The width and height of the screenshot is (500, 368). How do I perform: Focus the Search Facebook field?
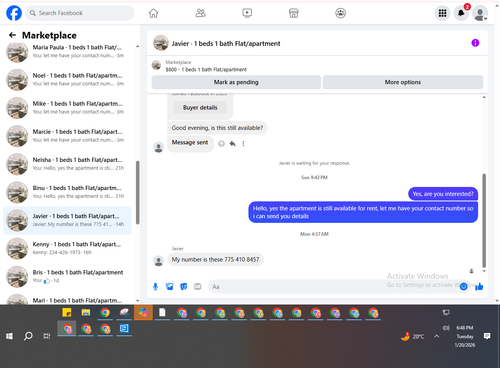[80, 13]
